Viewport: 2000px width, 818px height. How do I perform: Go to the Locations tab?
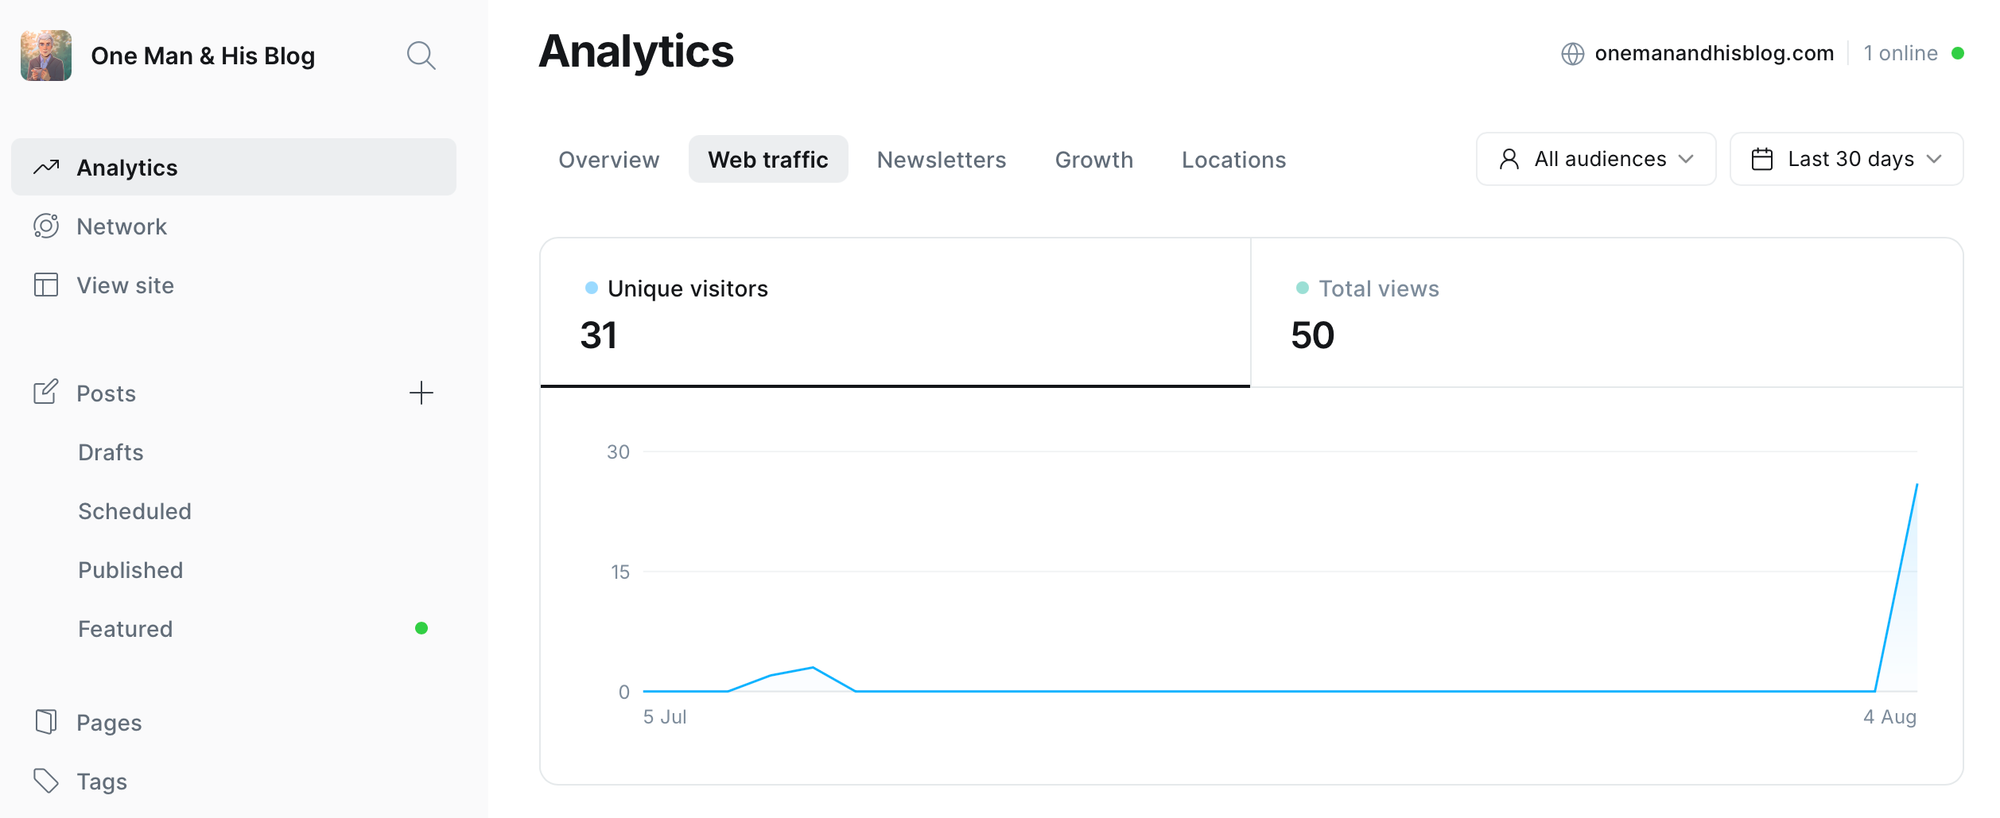(x=1233, y=160)
